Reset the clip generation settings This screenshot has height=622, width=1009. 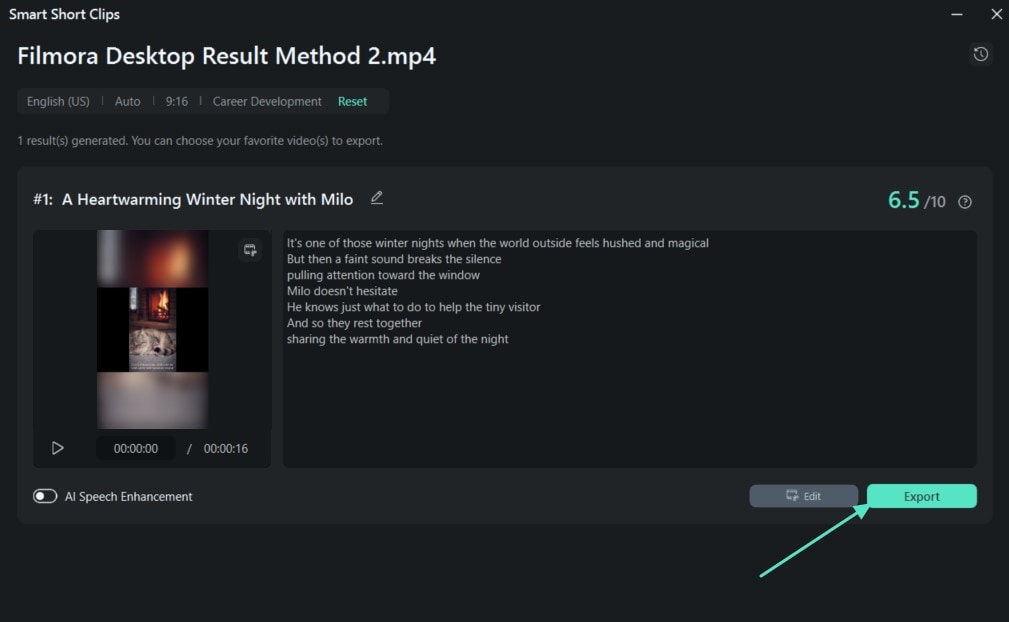352,102
